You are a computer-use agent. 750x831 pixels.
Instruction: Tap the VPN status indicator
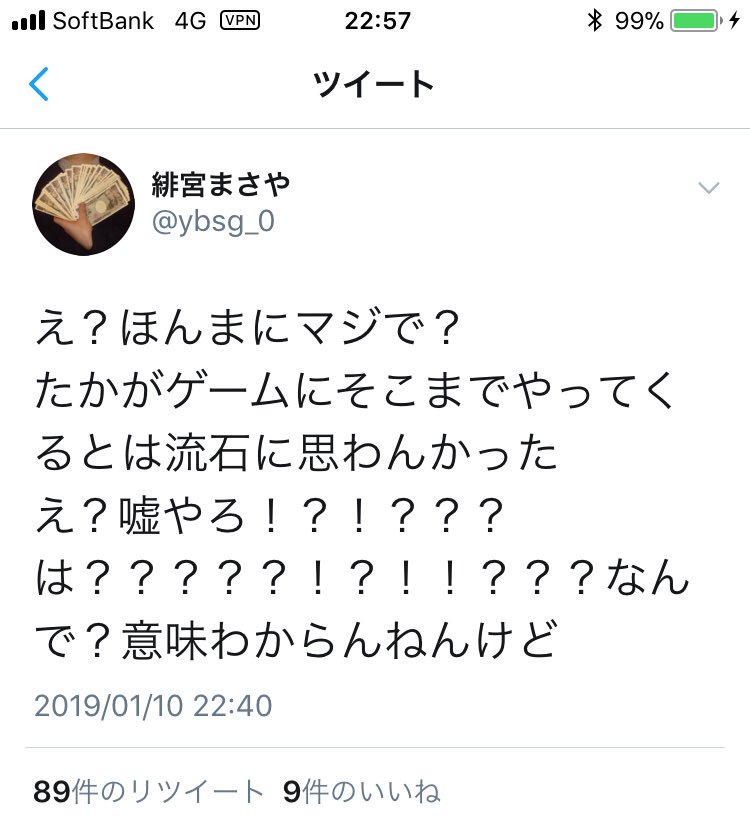click(240, 21)
